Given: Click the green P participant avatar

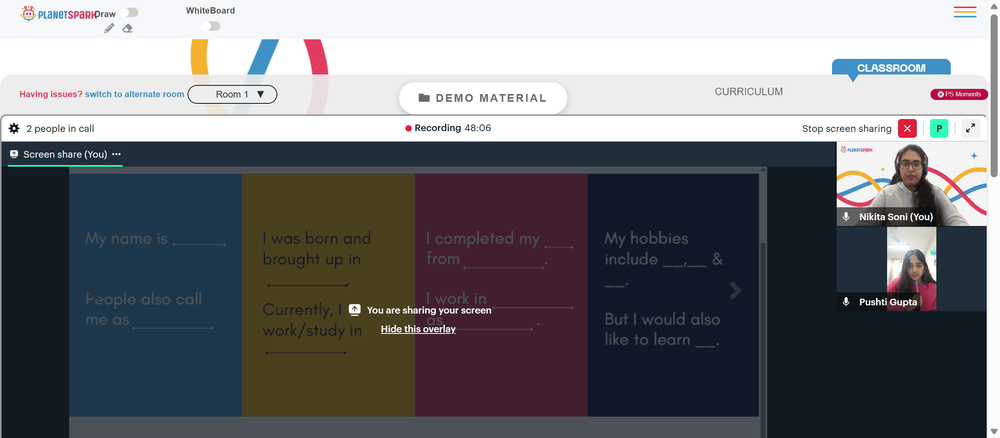Looking at the screenshot, I should (x=939, y=128).
